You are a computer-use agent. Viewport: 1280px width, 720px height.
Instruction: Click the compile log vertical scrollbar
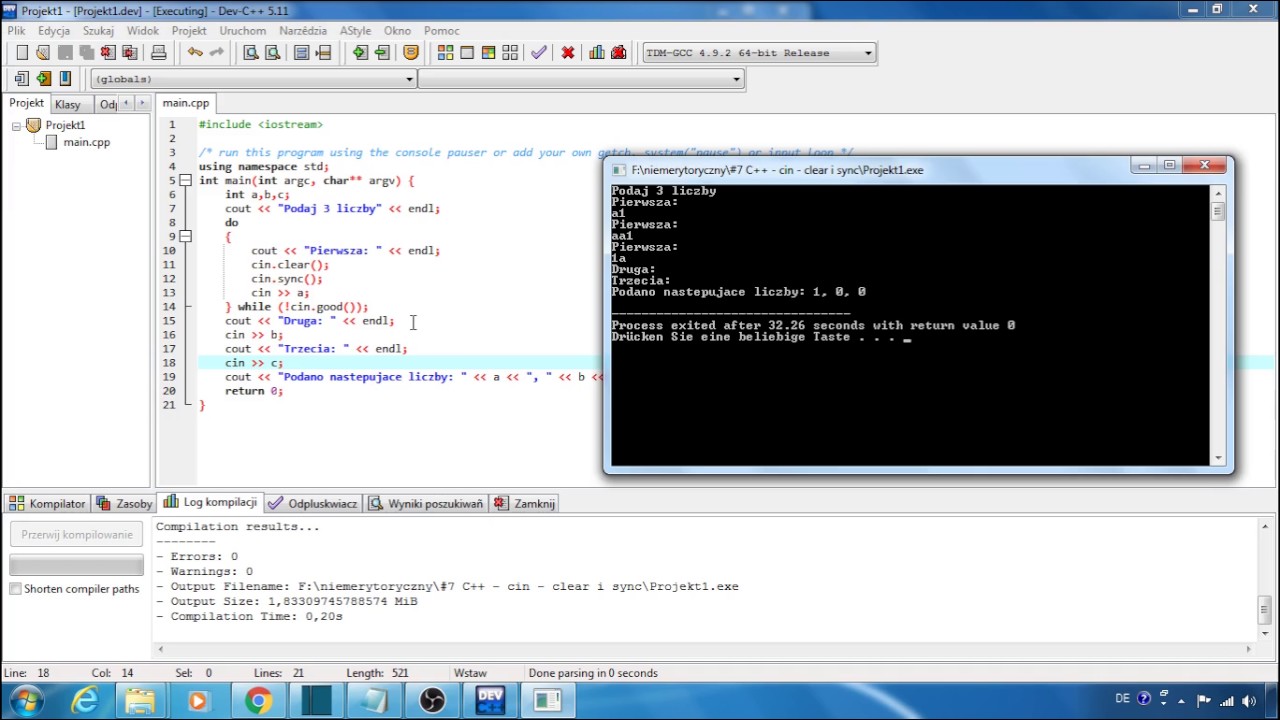point(1265,578)
